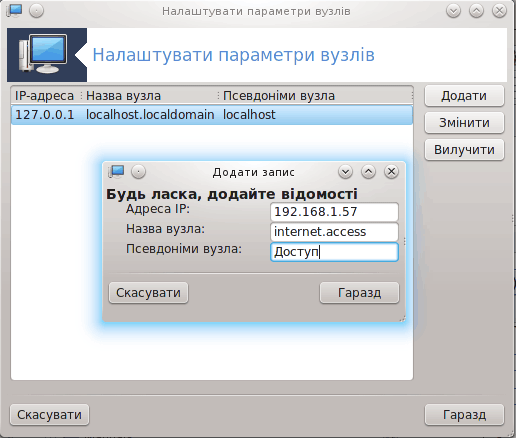The width and height of the screenshot is (516, 438).
Task: Minimize the Додати запис dialog
Action: 345,172
